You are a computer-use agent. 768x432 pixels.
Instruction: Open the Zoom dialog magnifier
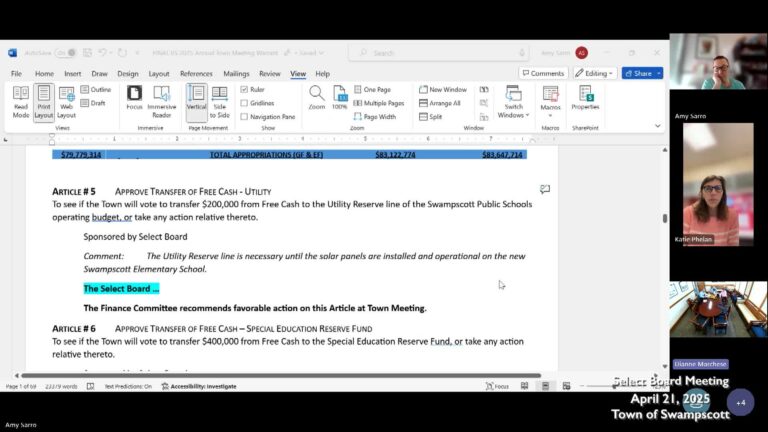(x=316, y=97)
